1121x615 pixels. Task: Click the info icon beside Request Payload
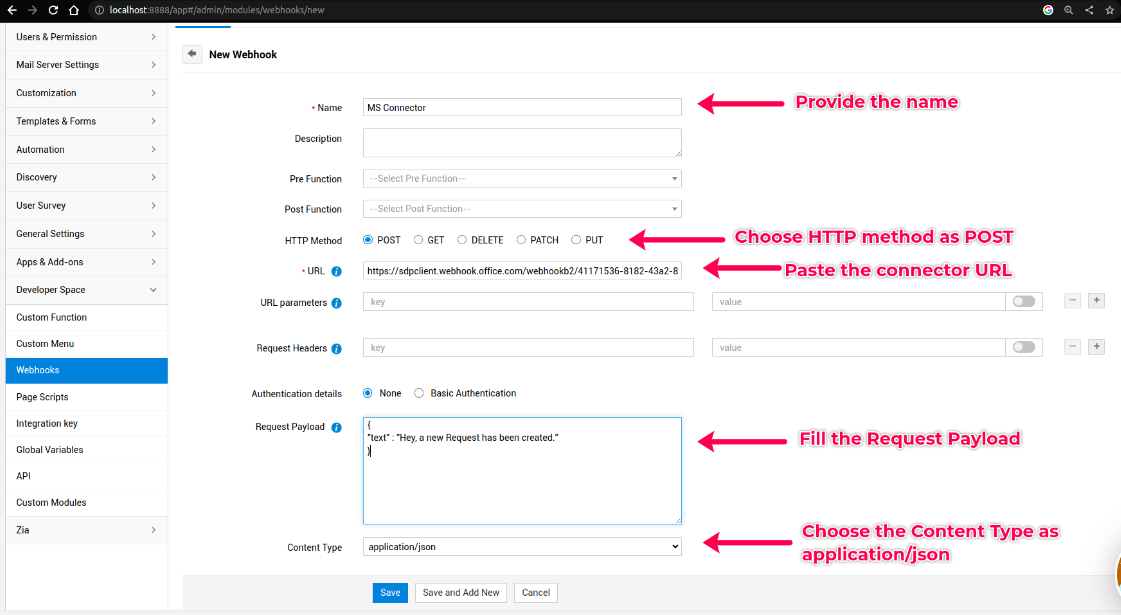pyautogui.click(x=336, y=427)
